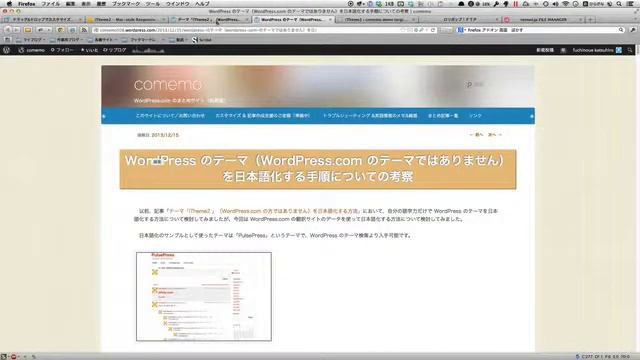Open the ブックマーク menu
Viewport: 640px width, 360px height.
tap(126, 4)
